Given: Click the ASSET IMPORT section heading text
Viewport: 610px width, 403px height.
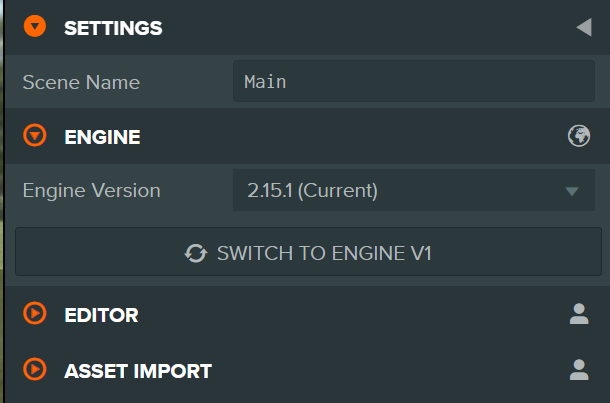Looking at the screenshot, I should [x=138, y=371].
